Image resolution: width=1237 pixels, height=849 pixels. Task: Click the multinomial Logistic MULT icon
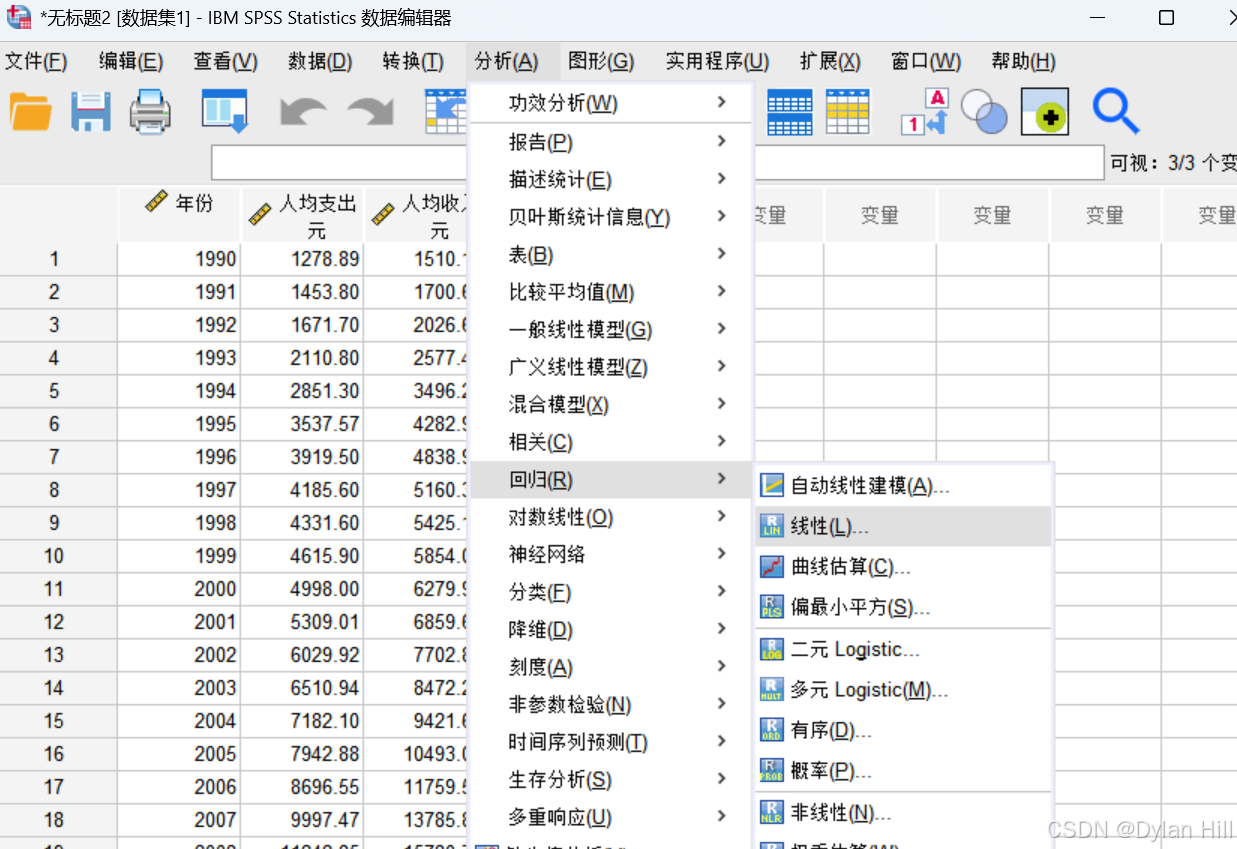point(771,690)
